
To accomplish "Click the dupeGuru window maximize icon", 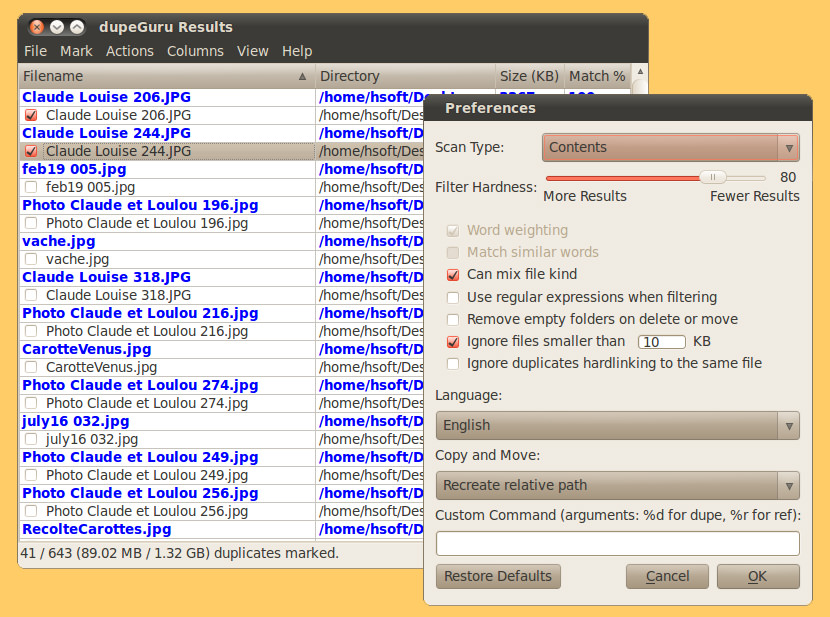I will click(77, 27).
